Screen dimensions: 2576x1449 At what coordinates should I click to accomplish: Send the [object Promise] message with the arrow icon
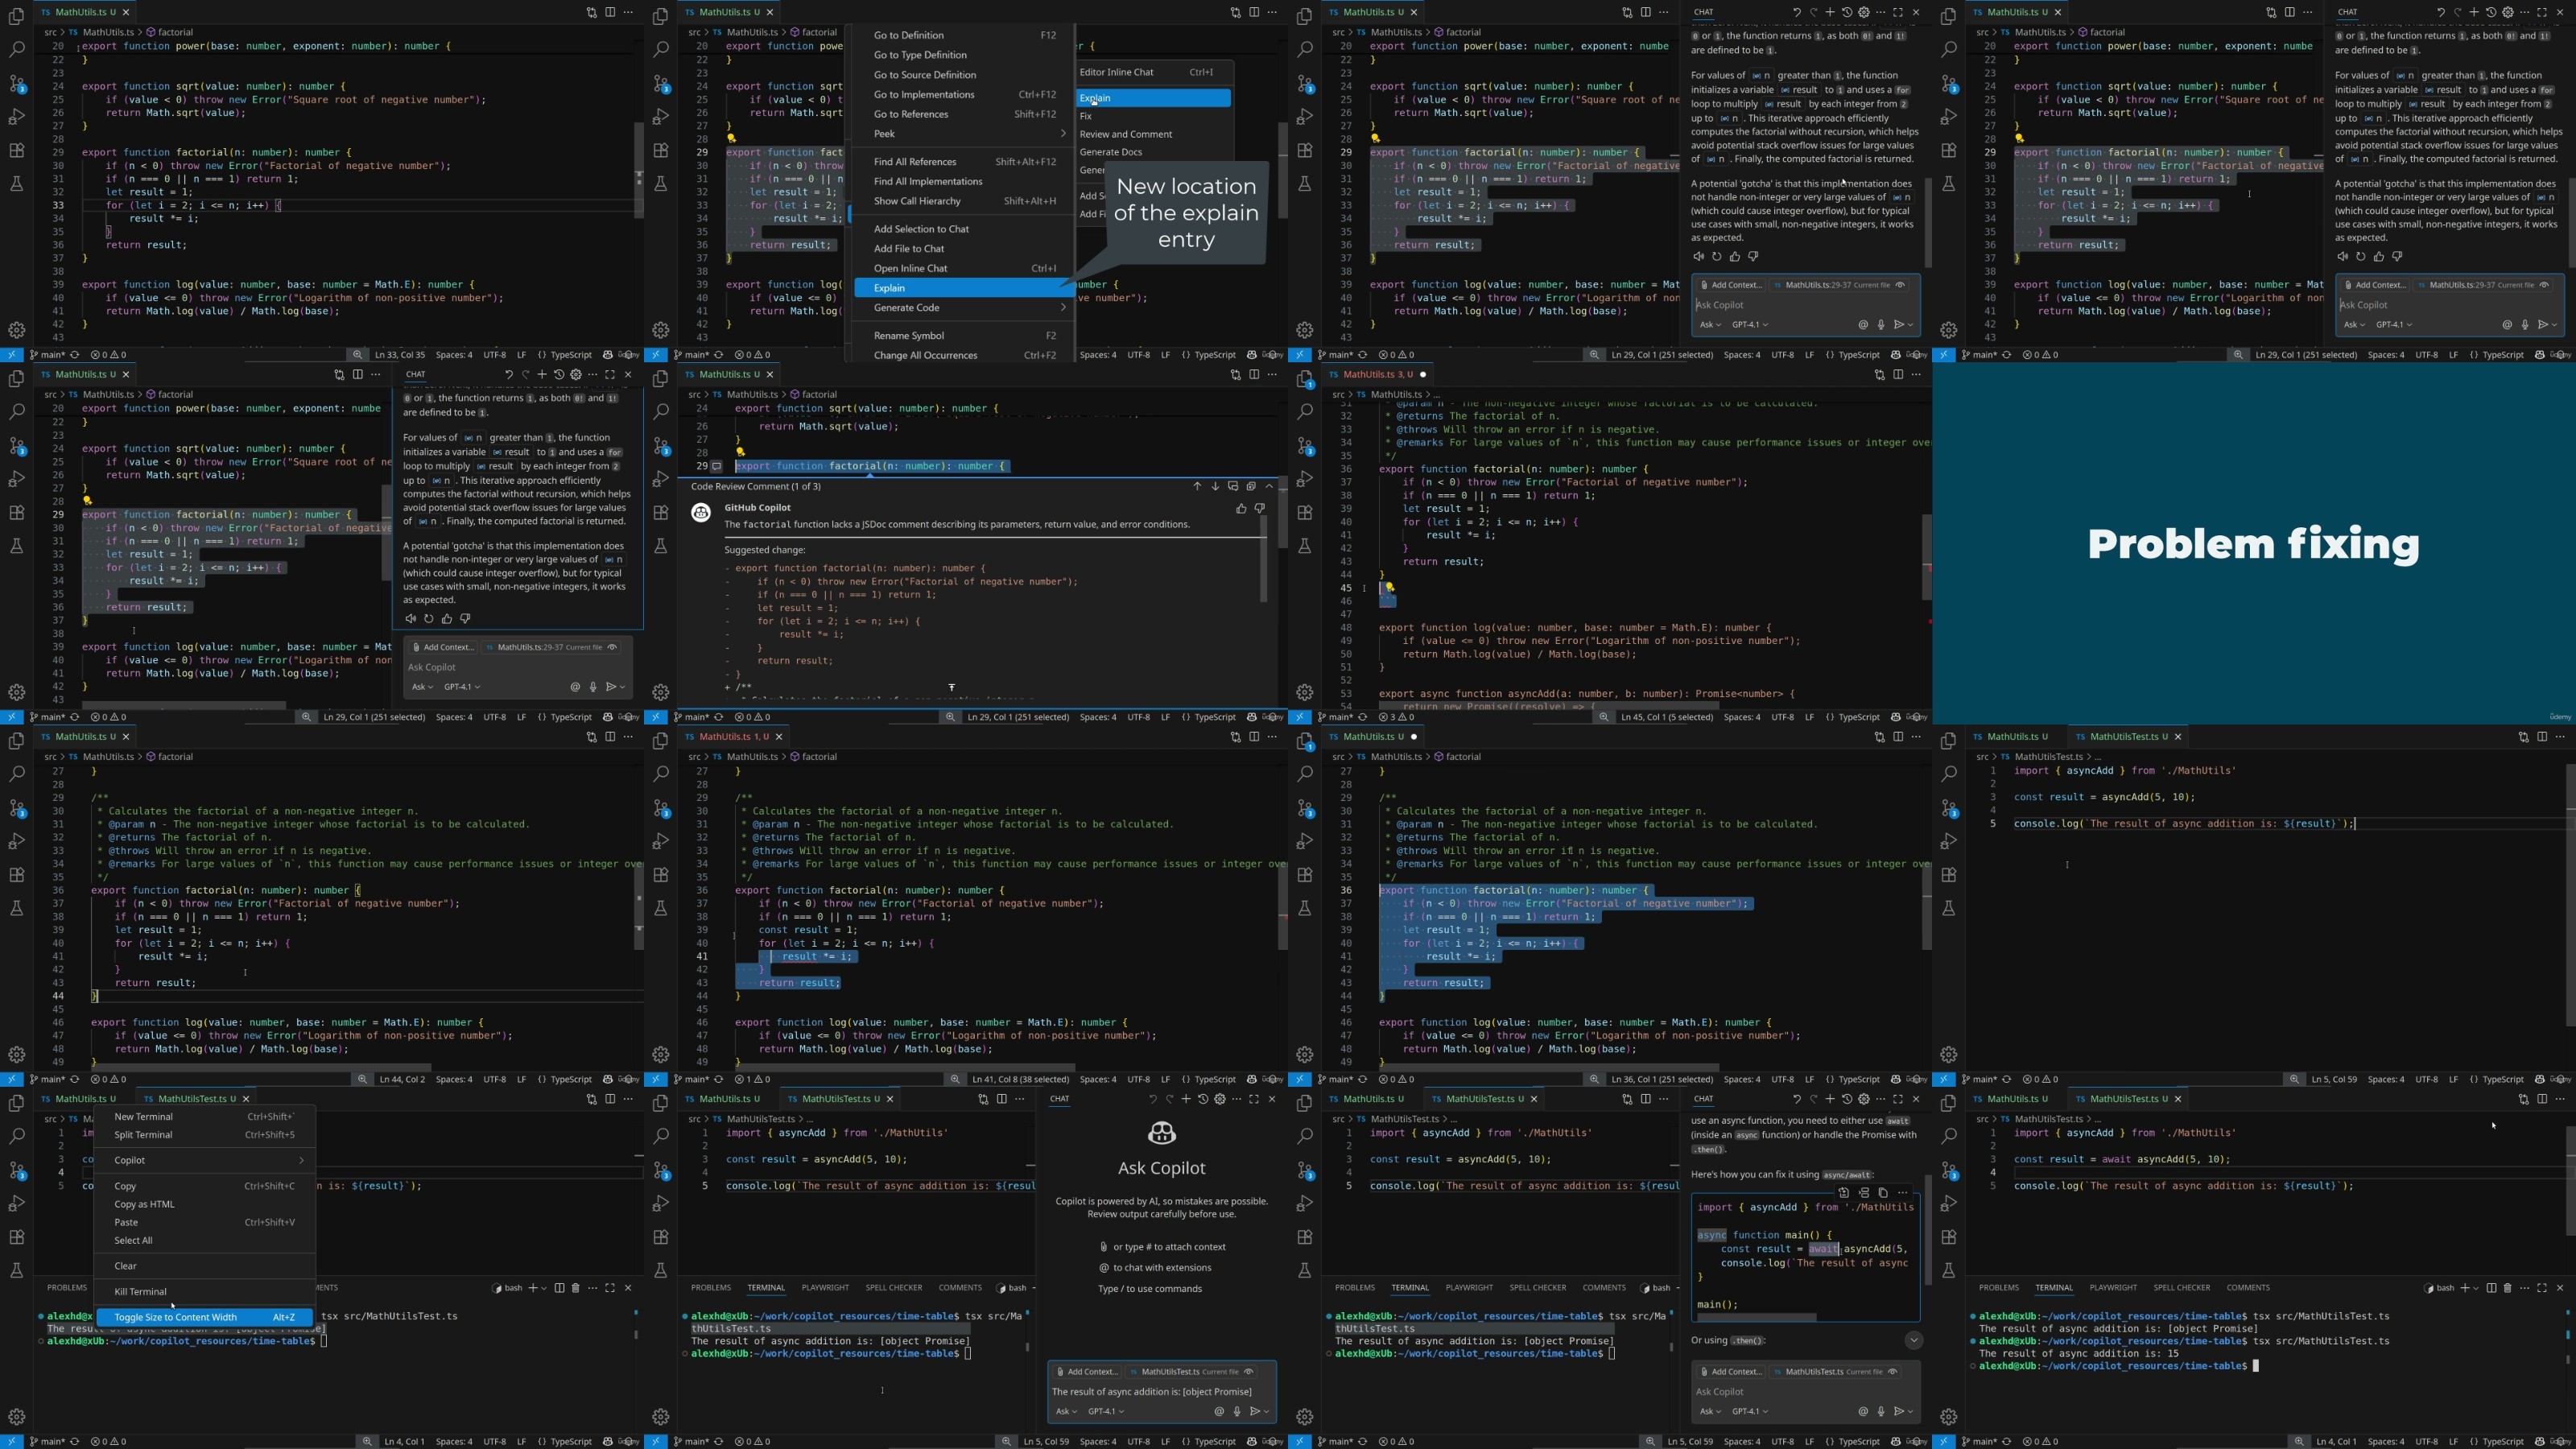pyautogui.click(x=1255, y=1411)
